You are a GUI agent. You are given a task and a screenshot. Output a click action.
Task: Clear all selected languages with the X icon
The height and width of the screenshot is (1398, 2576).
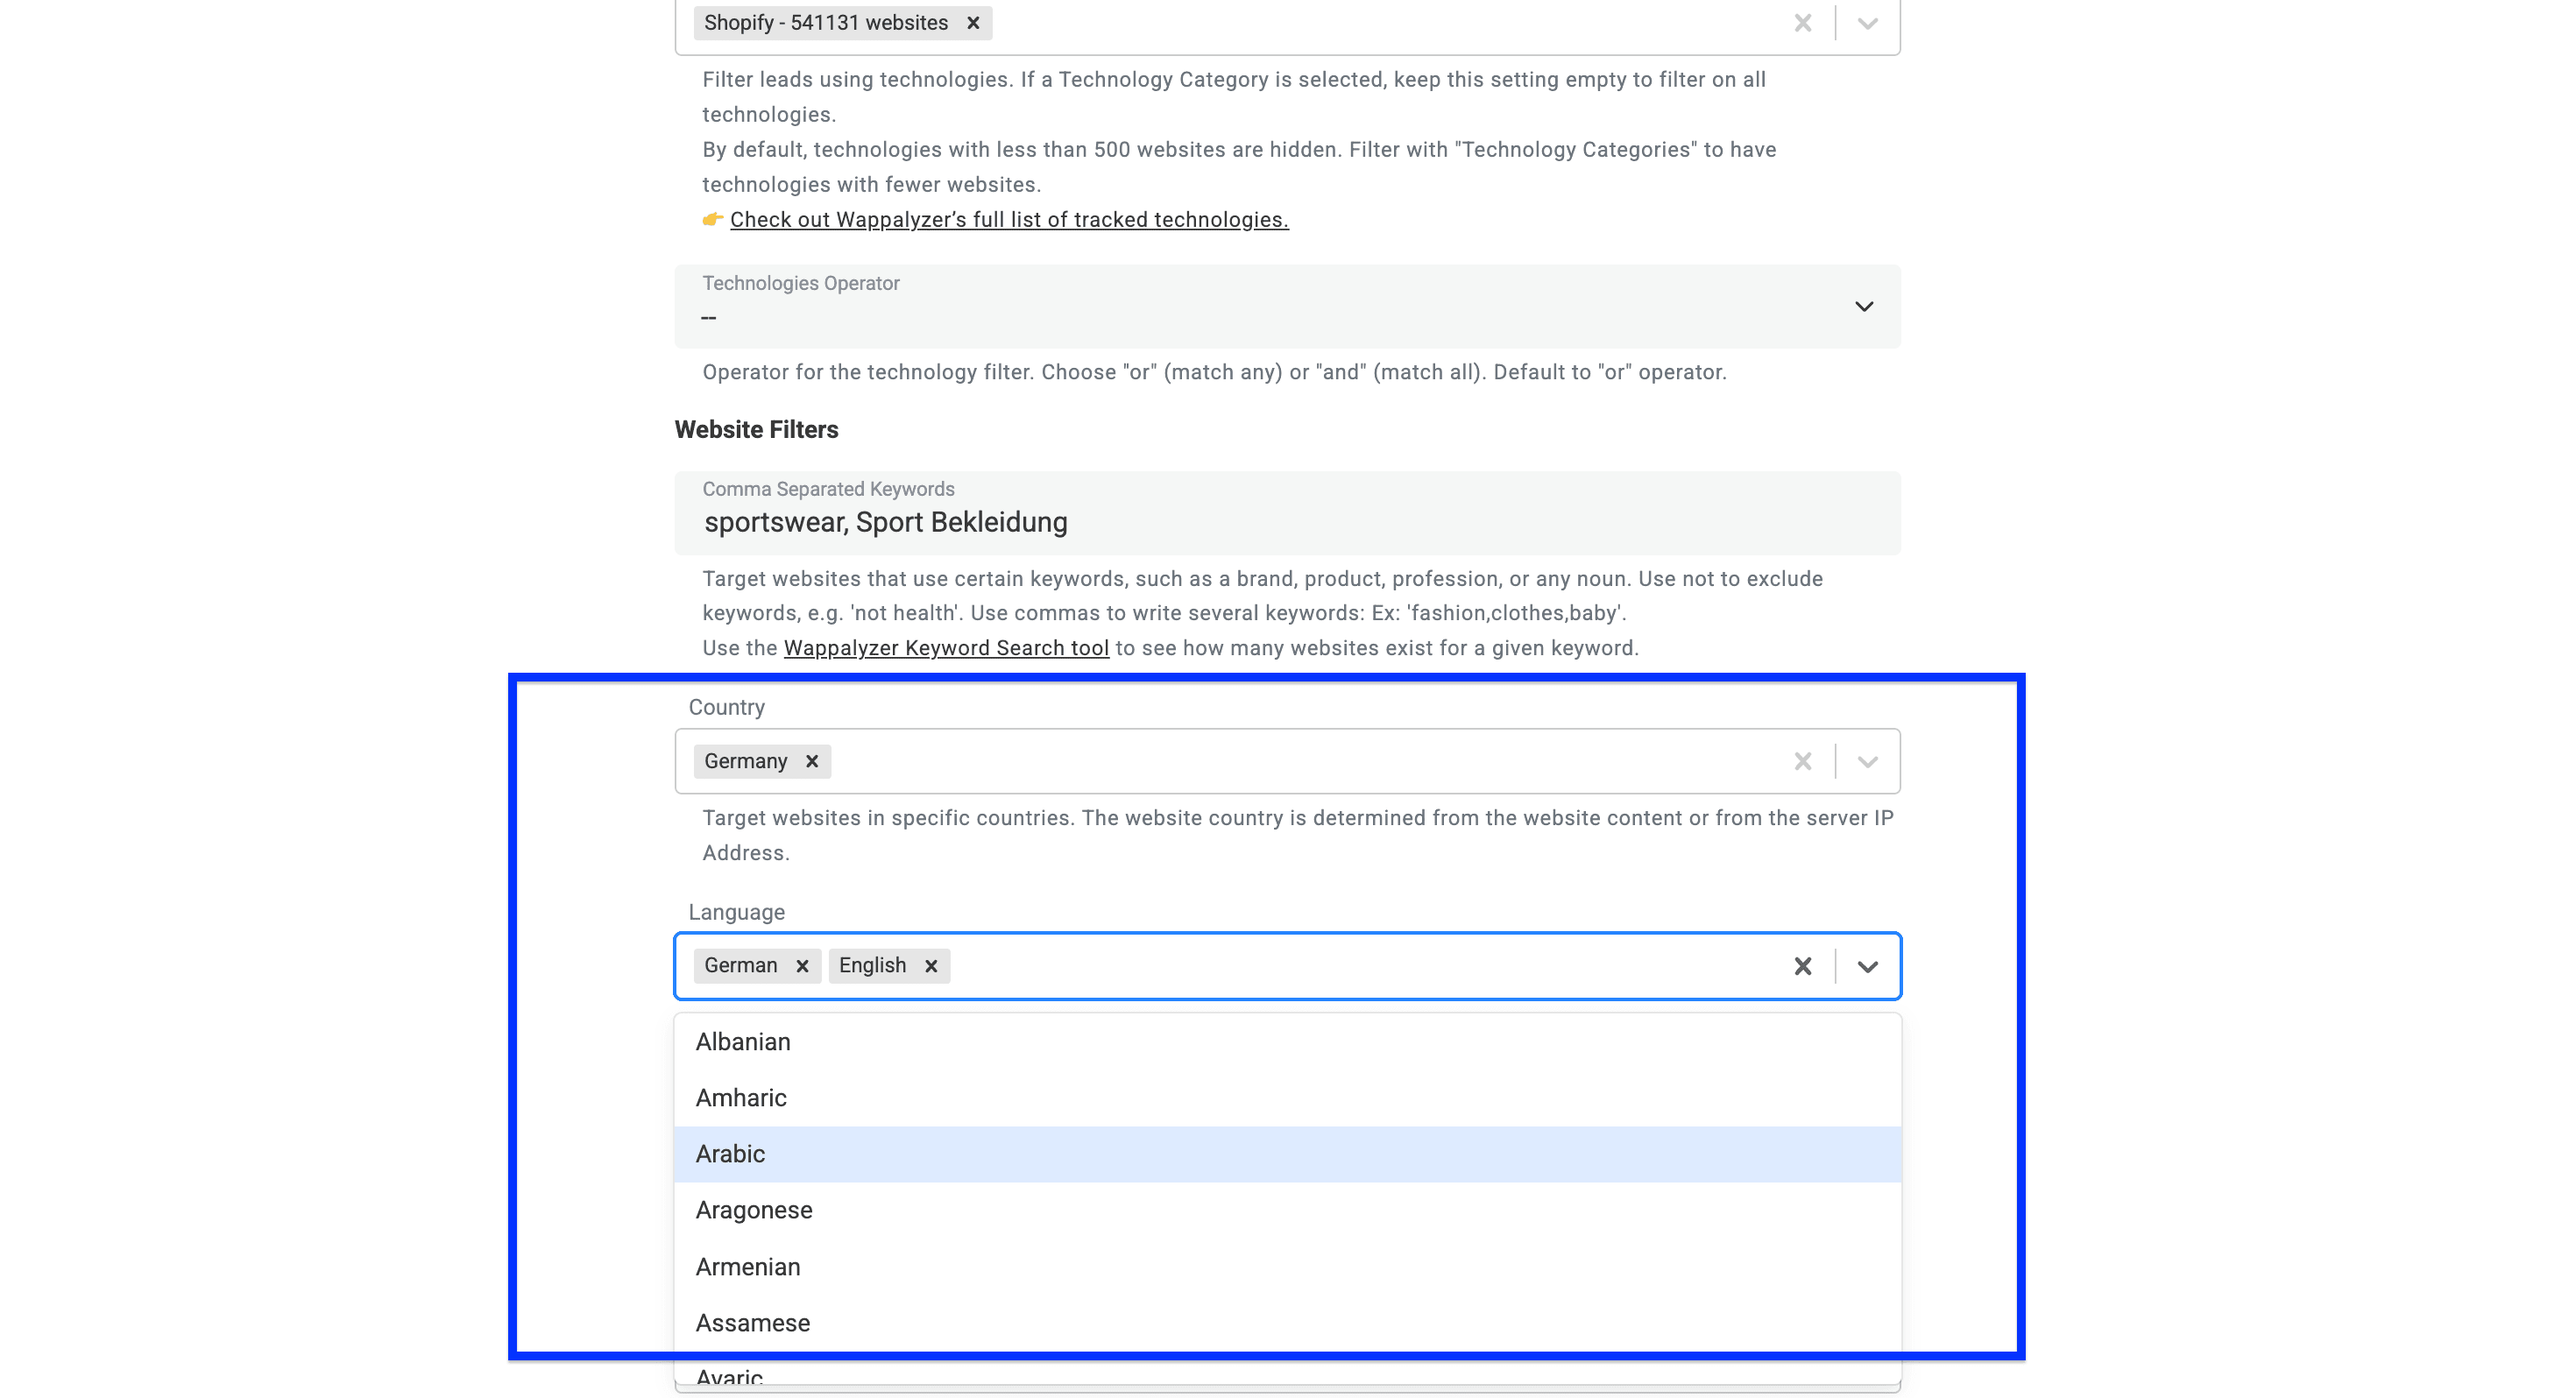pos(1802,966)
